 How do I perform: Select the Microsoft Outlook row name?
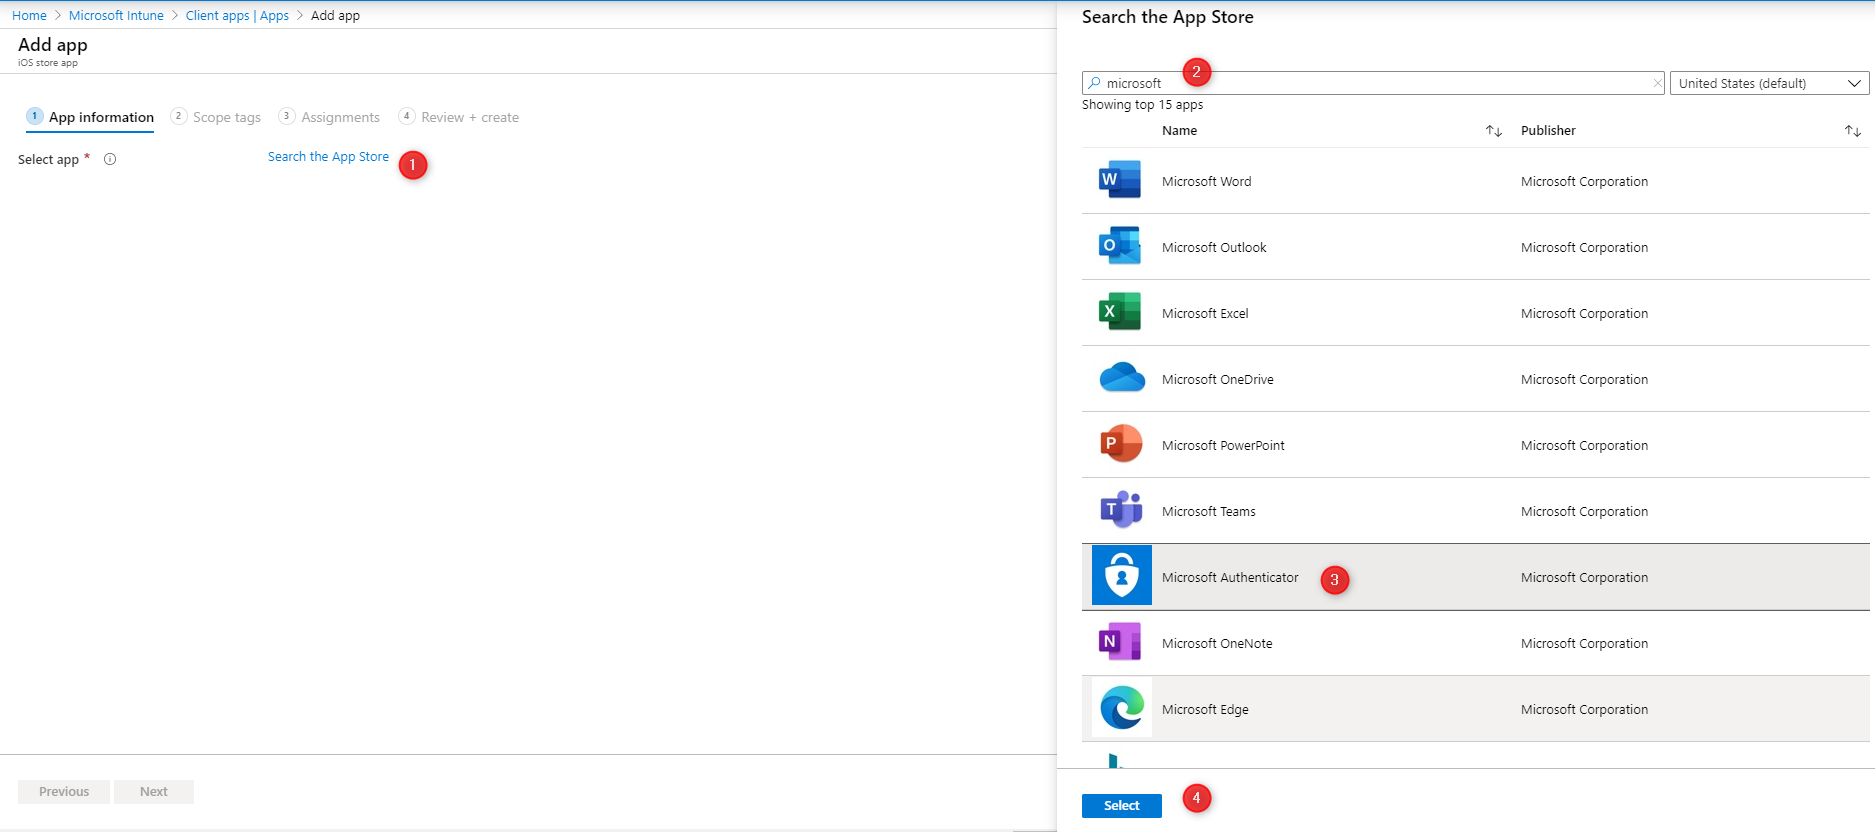click(1214, 247)
